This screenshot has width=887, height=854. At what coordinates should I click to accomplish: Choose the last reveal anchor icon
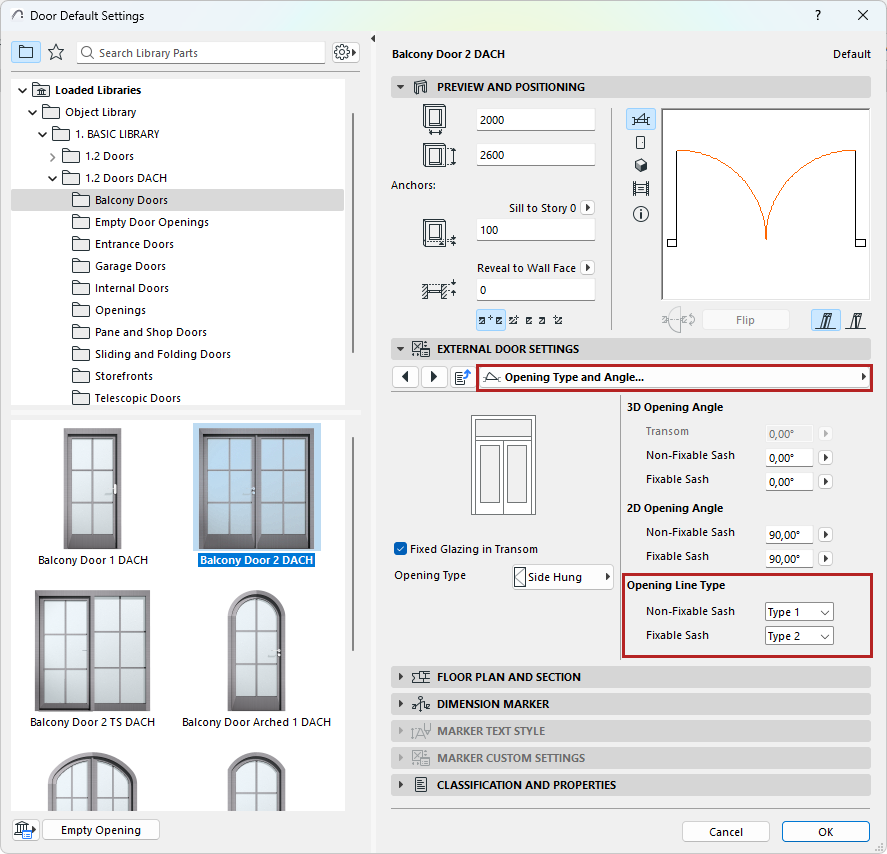tap(558, 320)
